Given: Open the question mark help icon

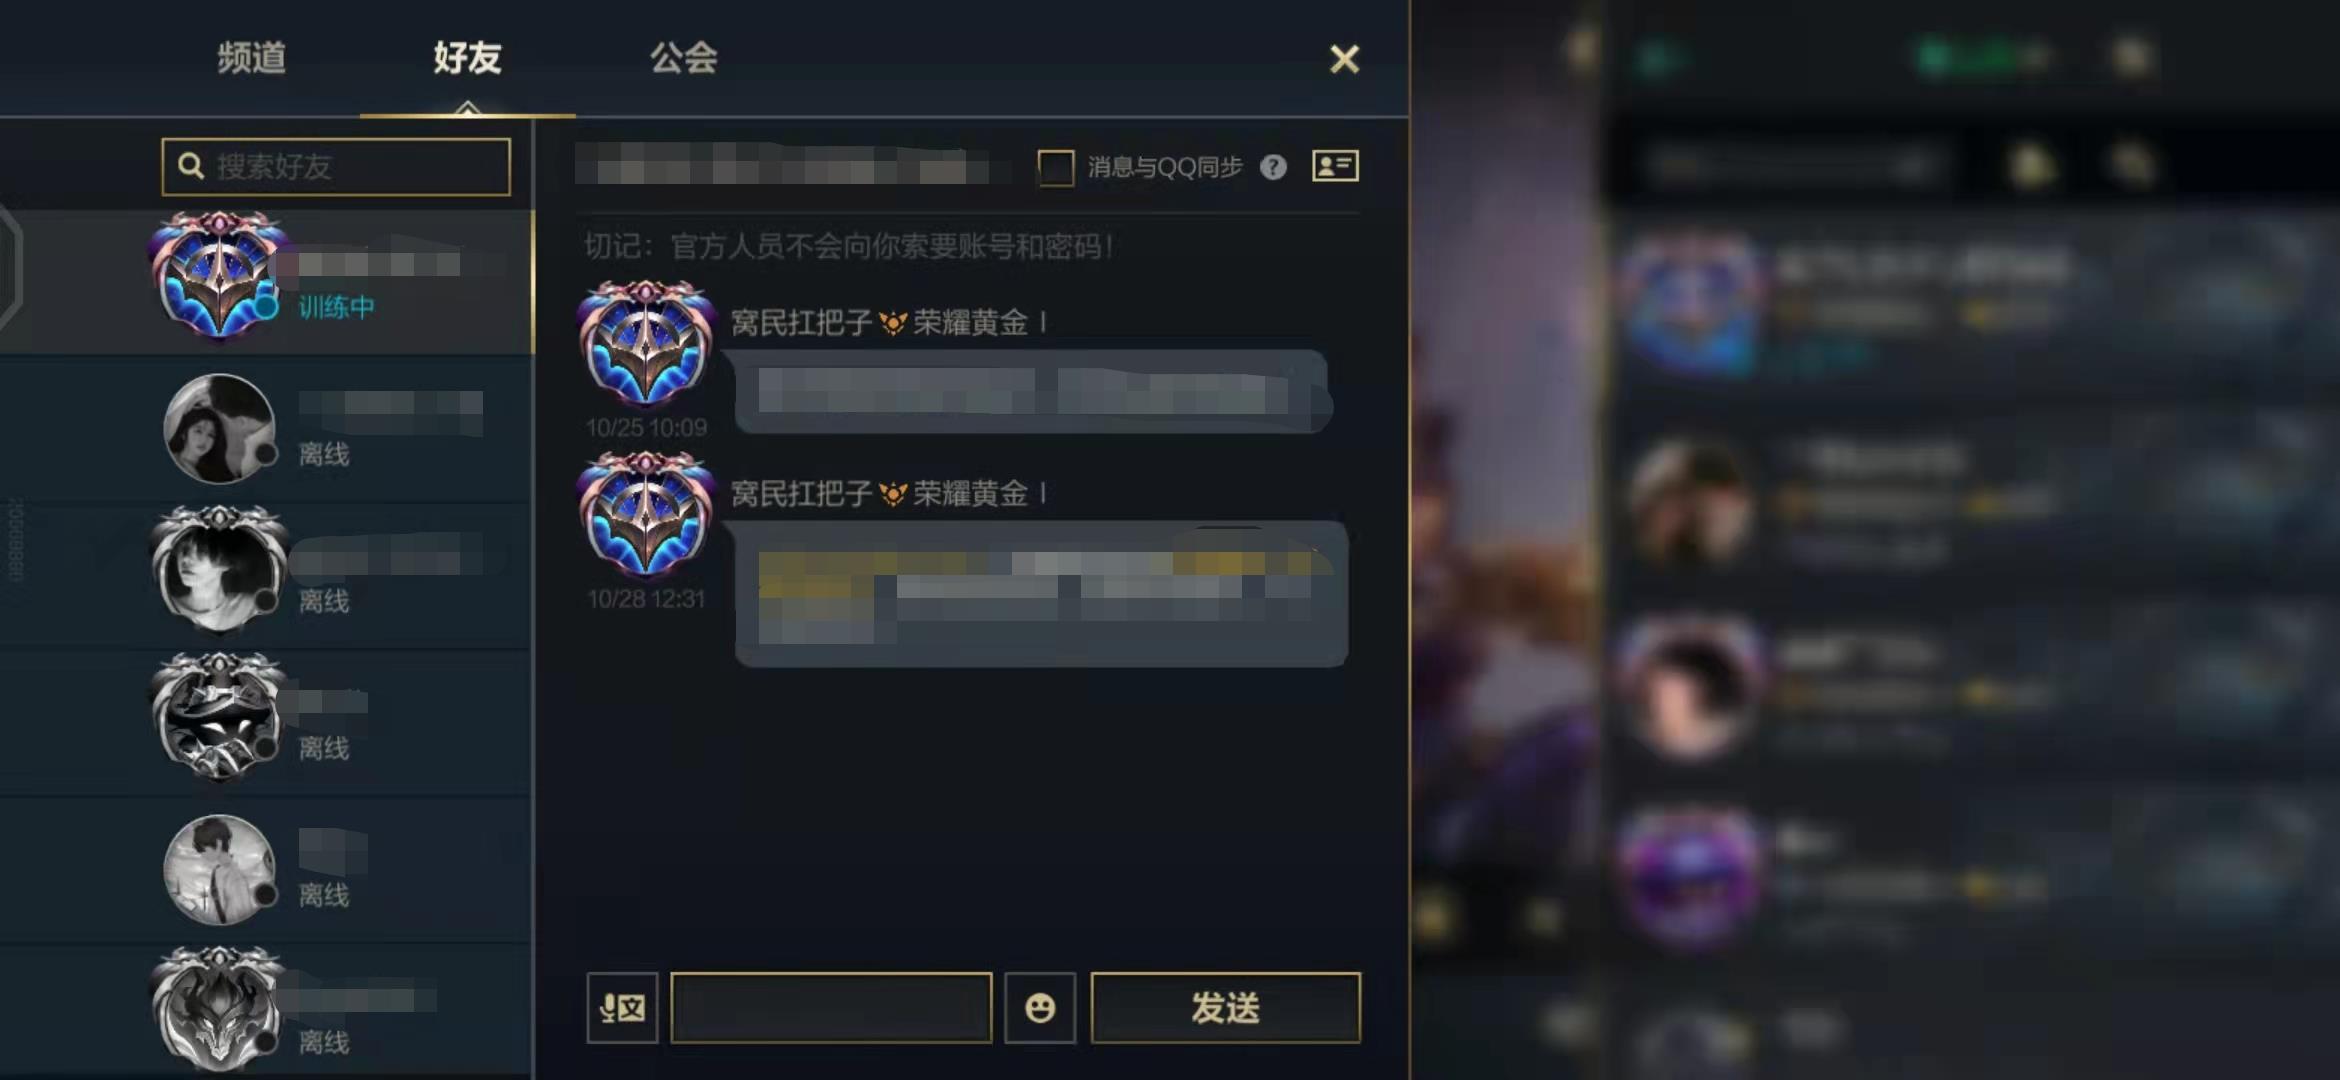Looking at the screenshot, I should pyautogui.click(x=1273, y=167).
